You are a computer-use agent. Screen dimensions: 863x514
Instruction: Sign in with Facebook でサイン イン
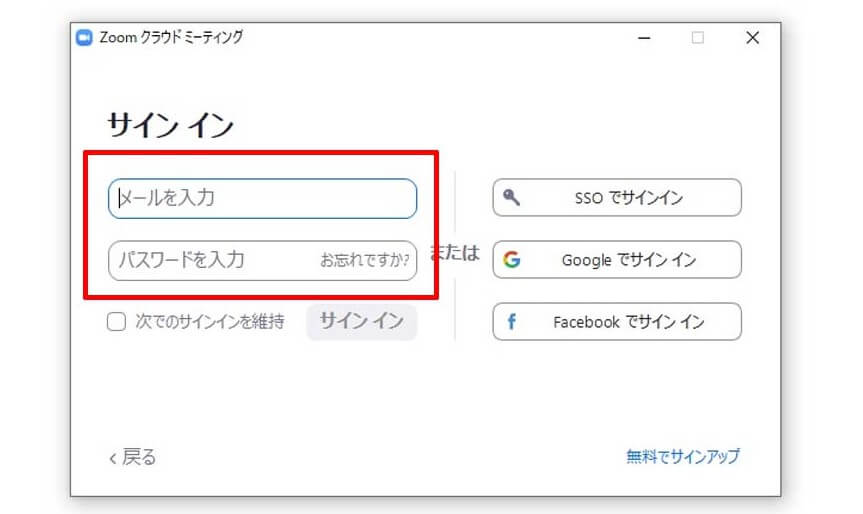tap(617, 321)
